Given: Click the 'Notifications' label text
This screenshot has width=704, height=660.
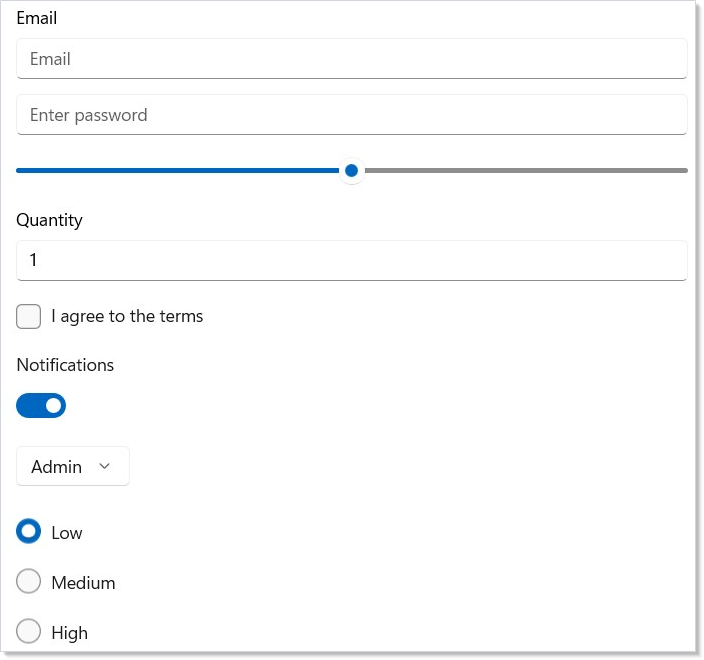Looking at the screenshot, I should 65,365.
